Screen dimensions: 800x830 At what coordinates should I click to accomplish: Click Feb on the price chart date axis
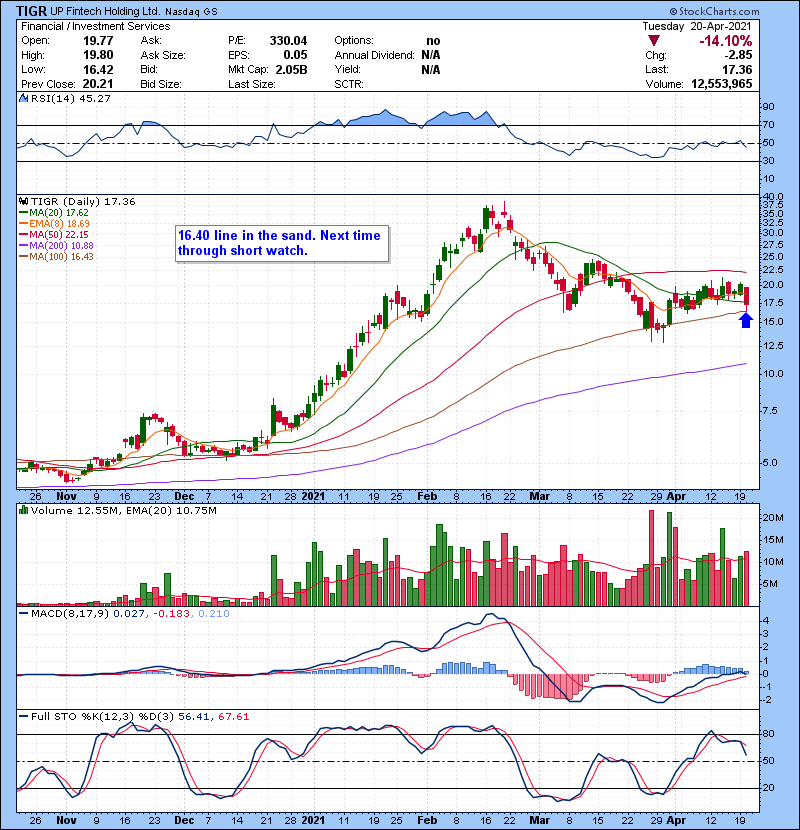[x=427, y=497]
